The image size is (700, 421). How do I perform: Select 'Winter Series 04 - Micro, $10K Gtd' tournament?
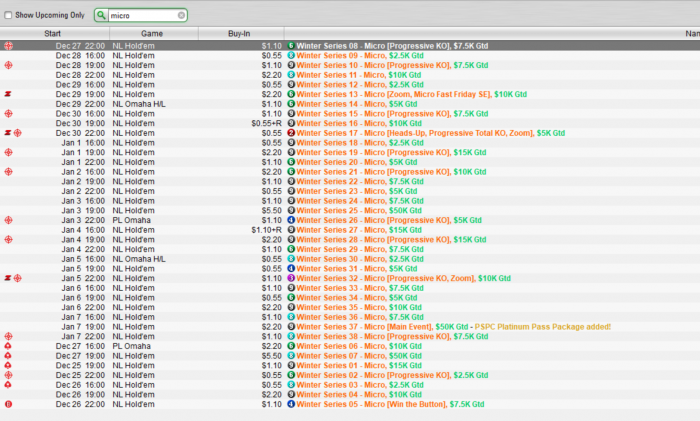[x=358, y=395]
